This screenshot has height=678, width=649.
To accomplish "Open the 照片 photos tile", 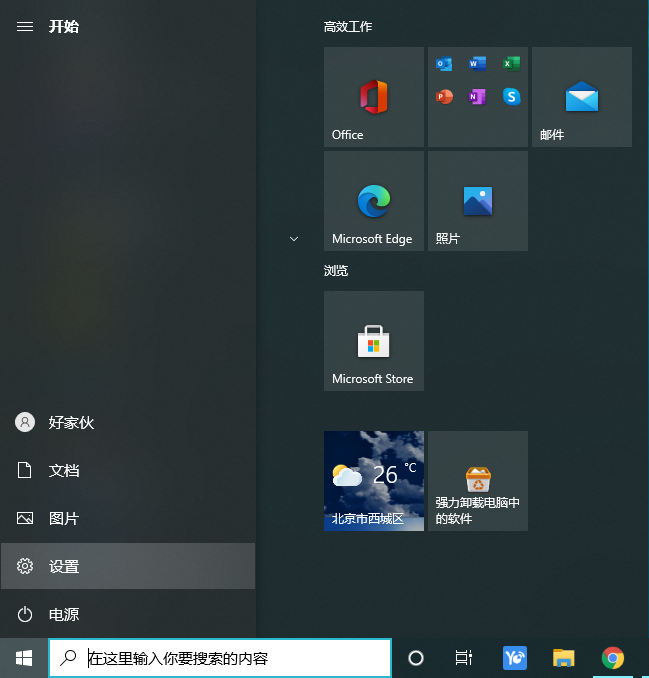I will (477, 201).
